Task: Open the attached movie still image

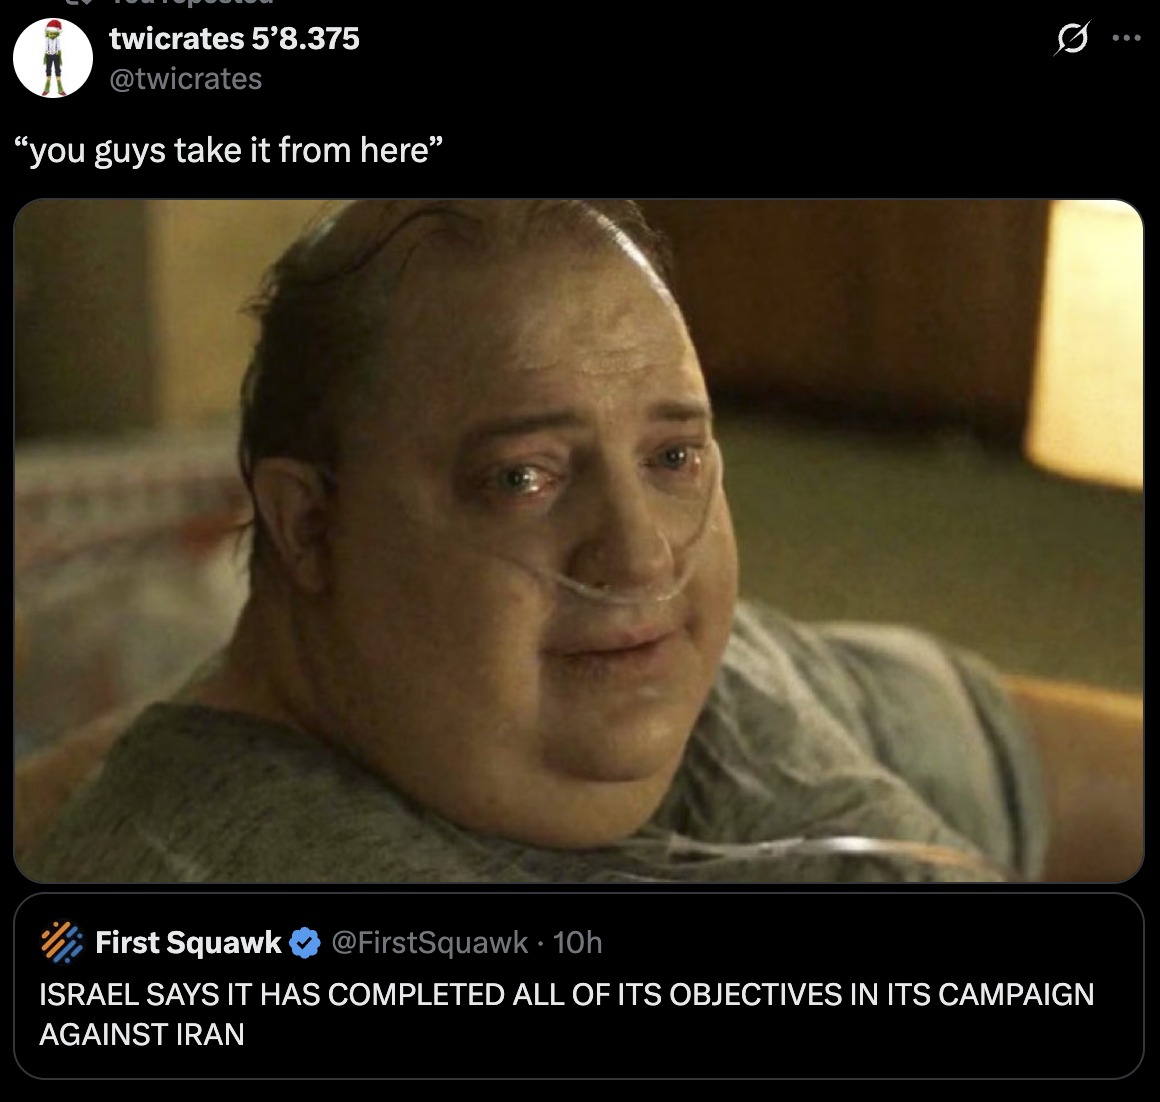Action: click(579, 541)
